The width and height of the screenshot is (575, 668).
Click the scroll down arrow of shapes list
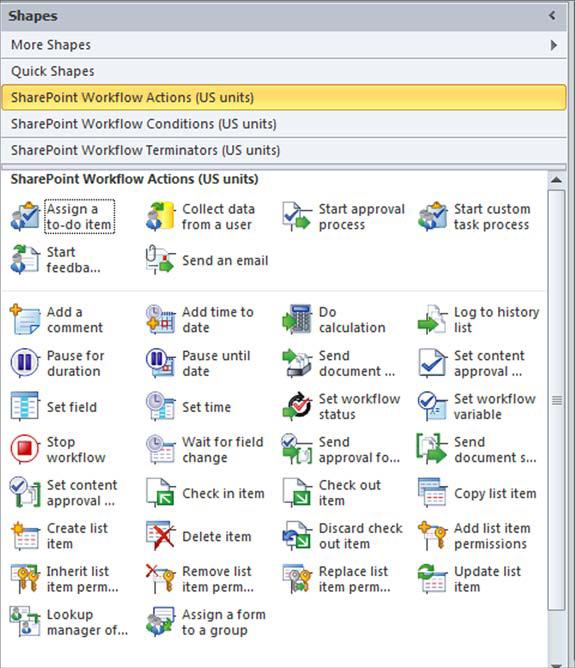(556, 663)
